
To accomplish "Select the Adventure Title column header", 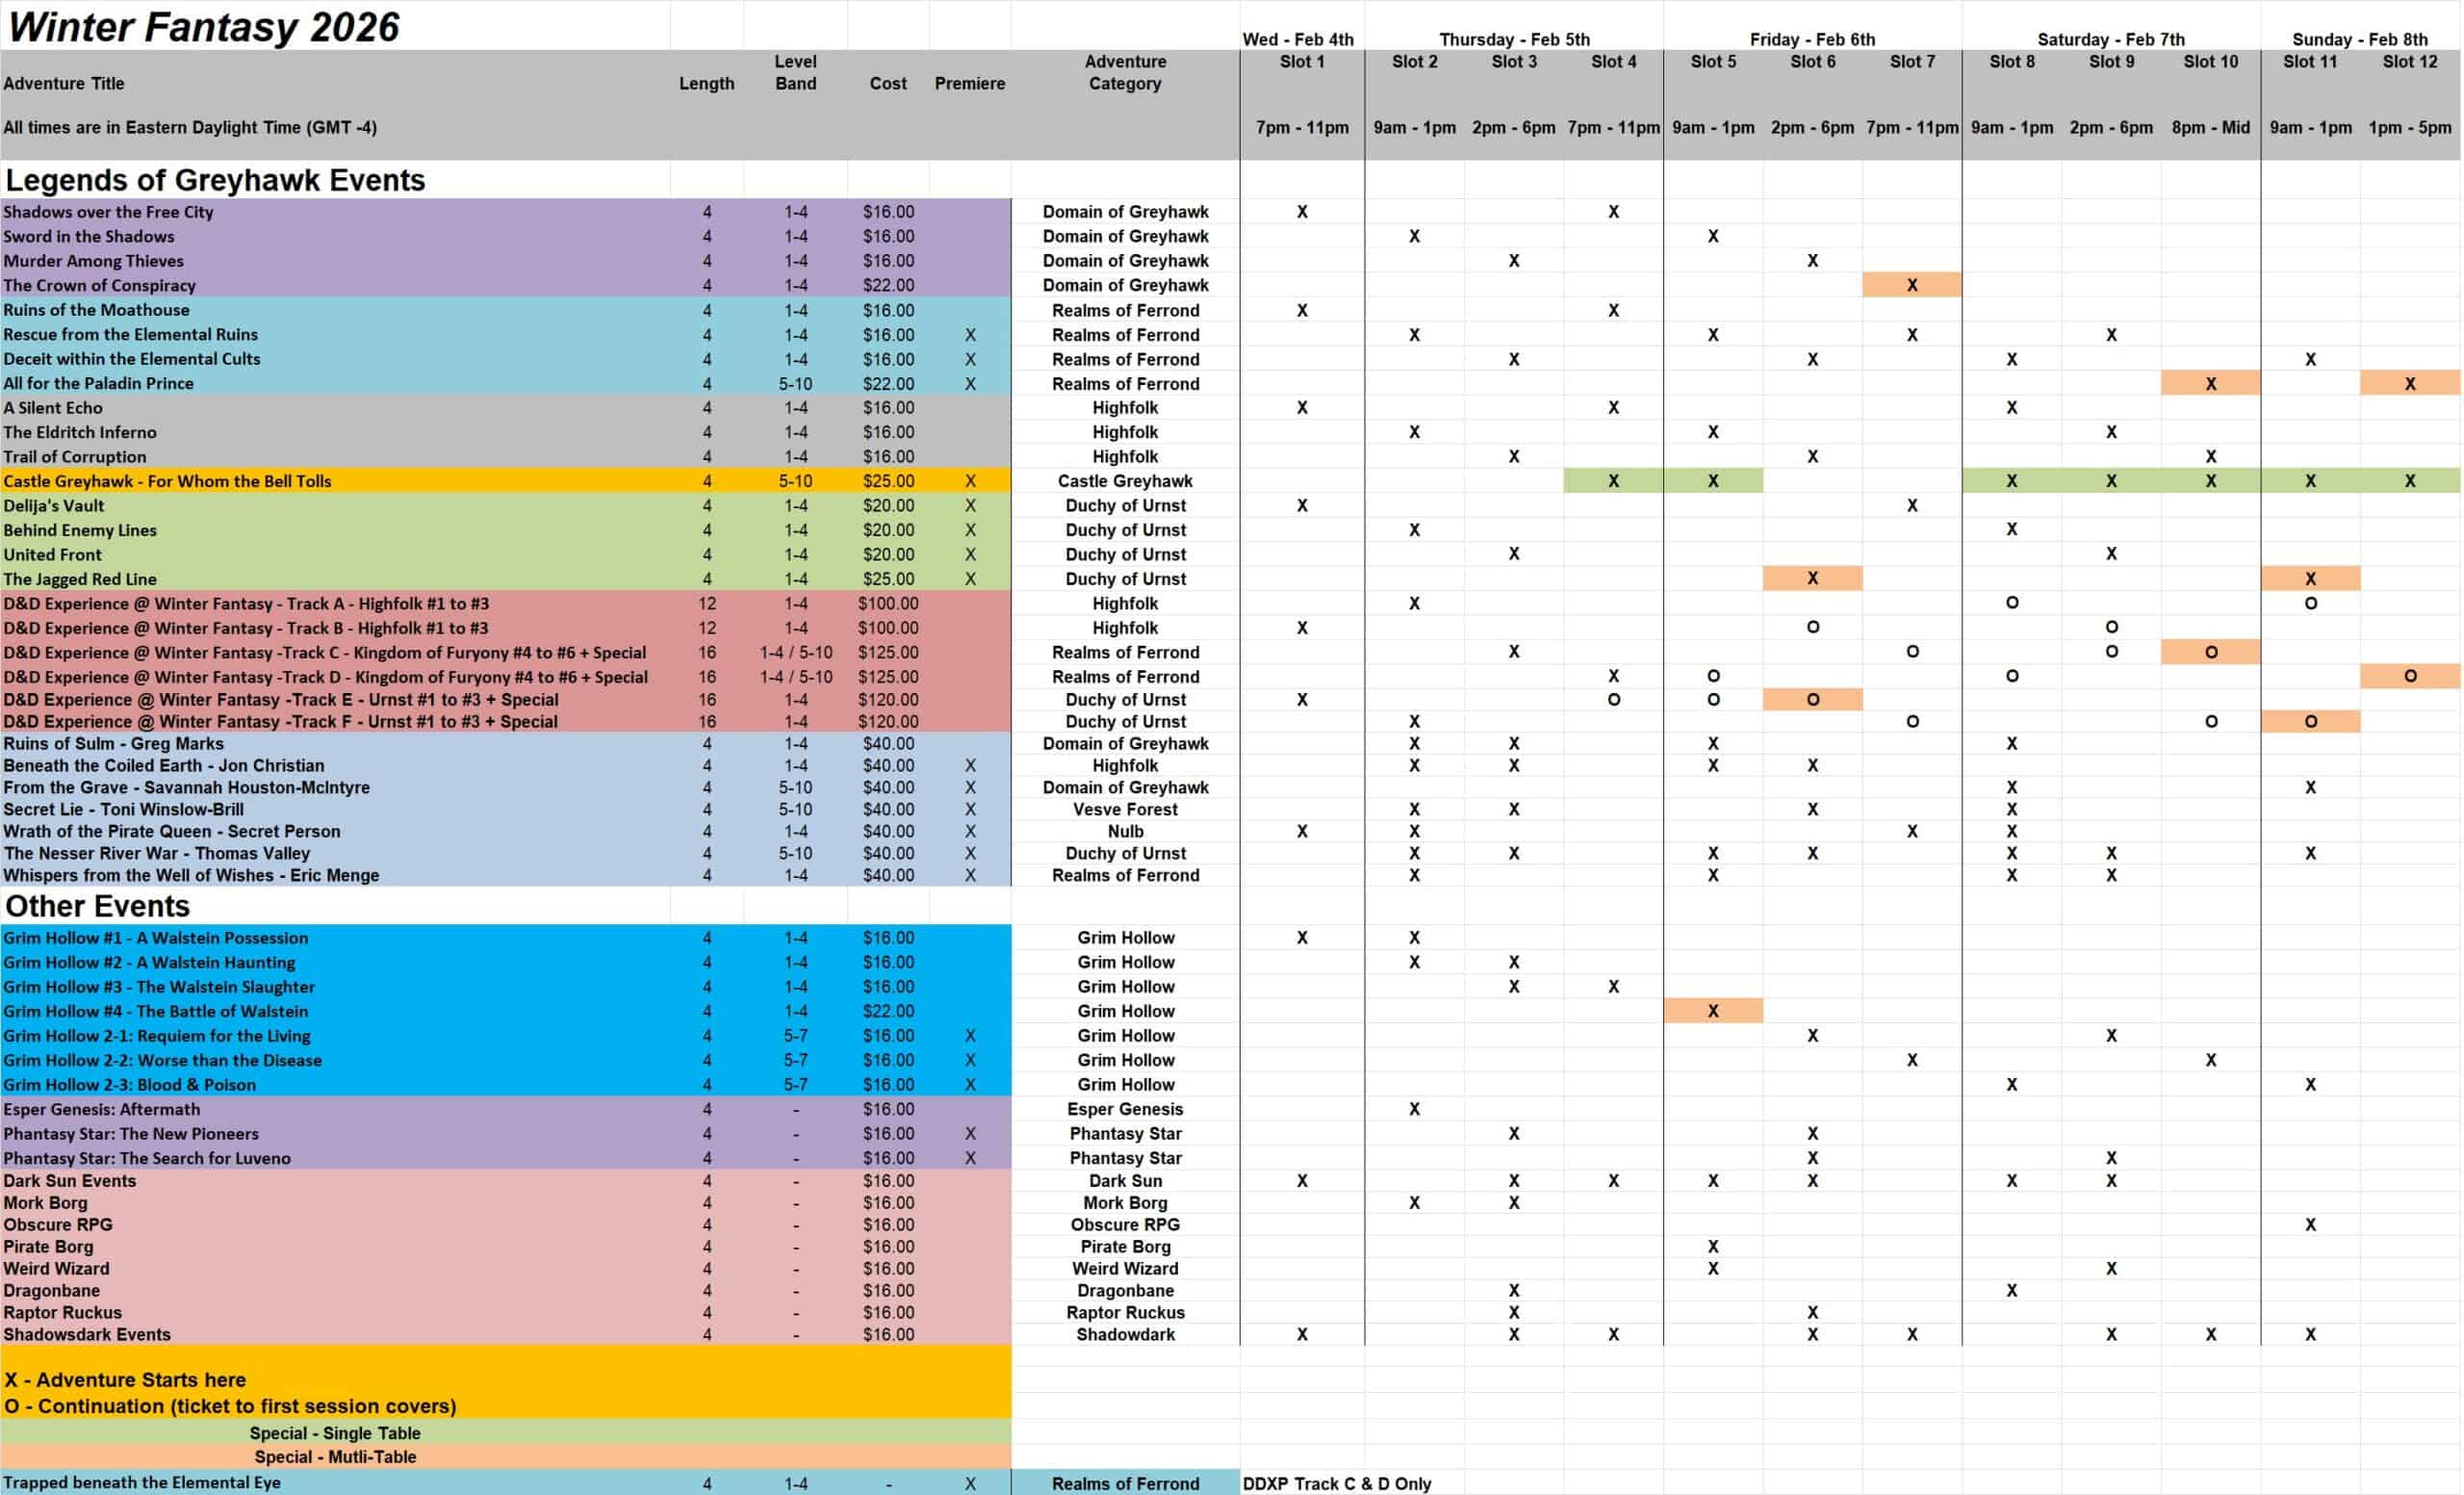I will 64,84.
